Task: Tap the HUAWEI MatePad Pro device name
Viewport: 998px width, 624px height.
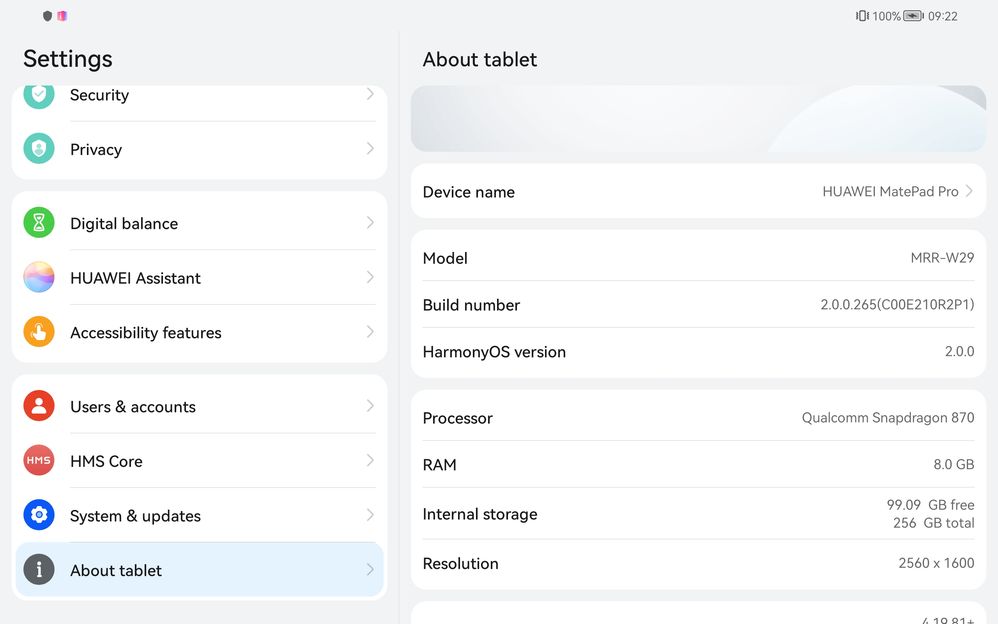Action: pos(890,191)
